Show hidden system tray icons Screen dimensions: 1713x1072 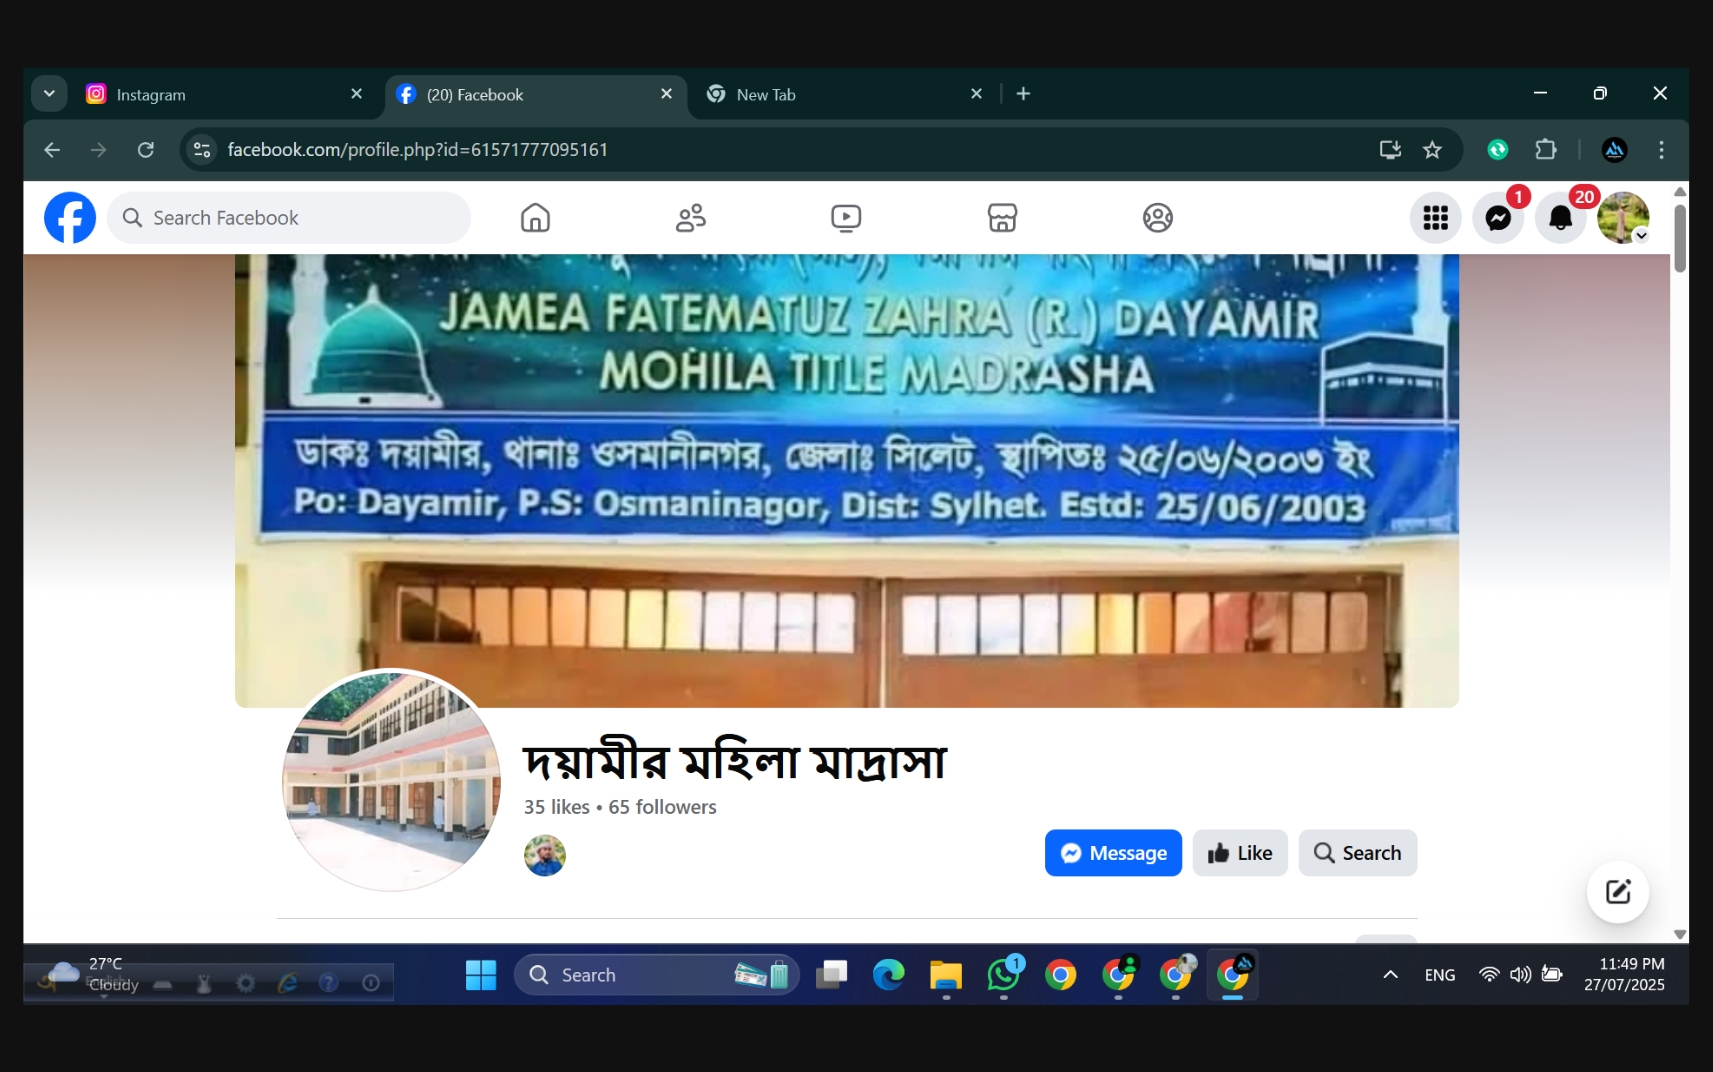tap(1389, 975)
